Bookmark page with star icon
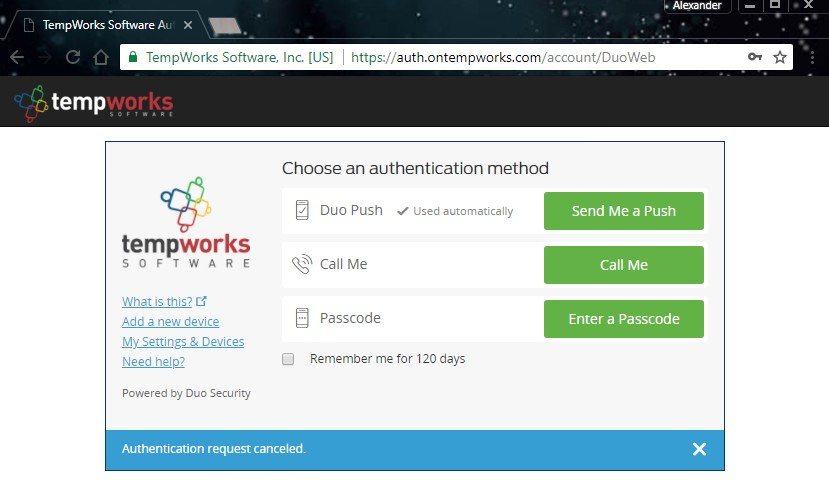This screenshot has width=829, height=480. tap(780, 57)
